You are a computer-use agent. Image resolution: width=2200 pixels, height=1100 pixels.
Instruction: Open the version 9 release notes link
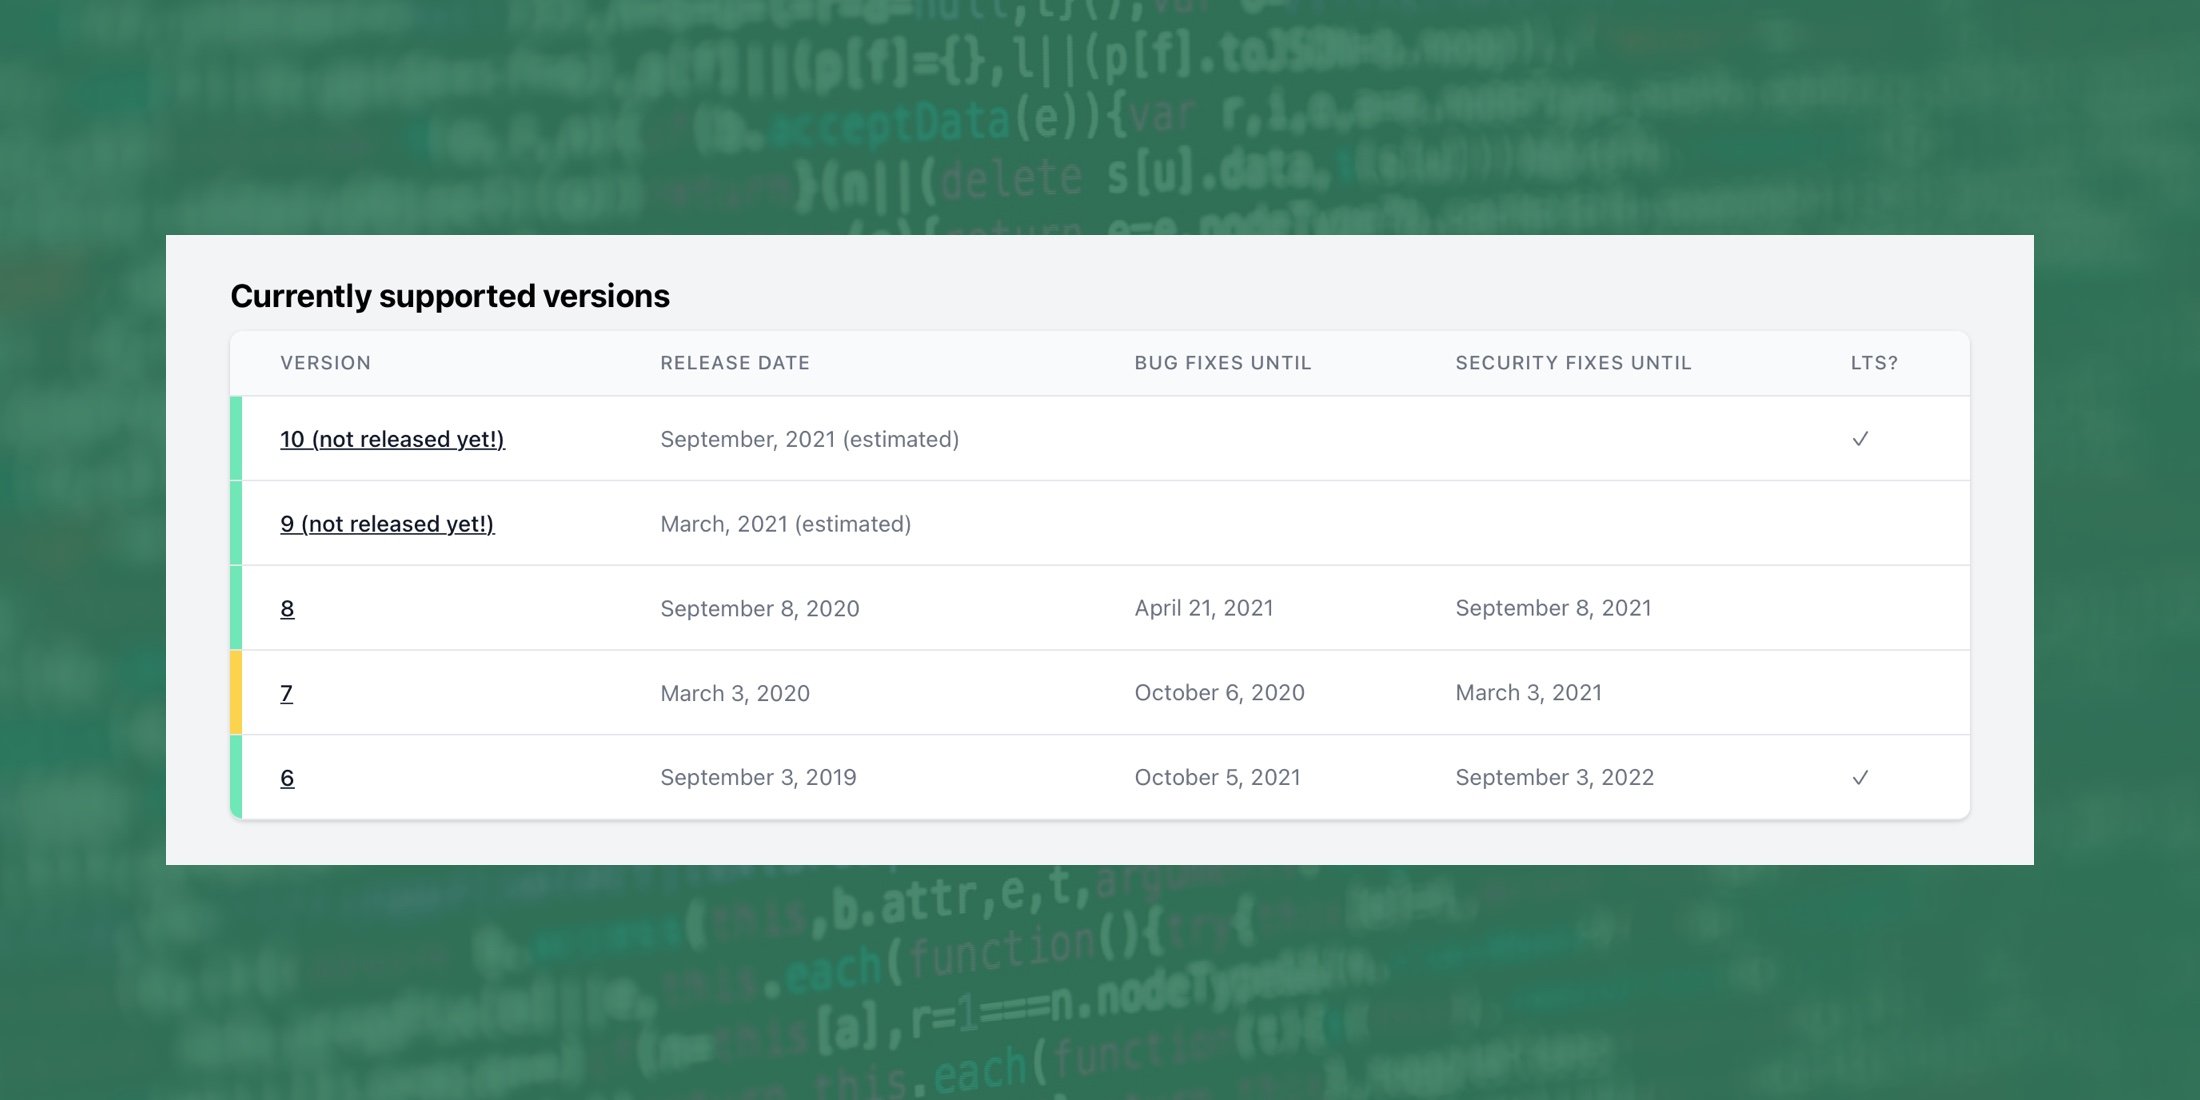pyautogui.click(x=386, y=523)
